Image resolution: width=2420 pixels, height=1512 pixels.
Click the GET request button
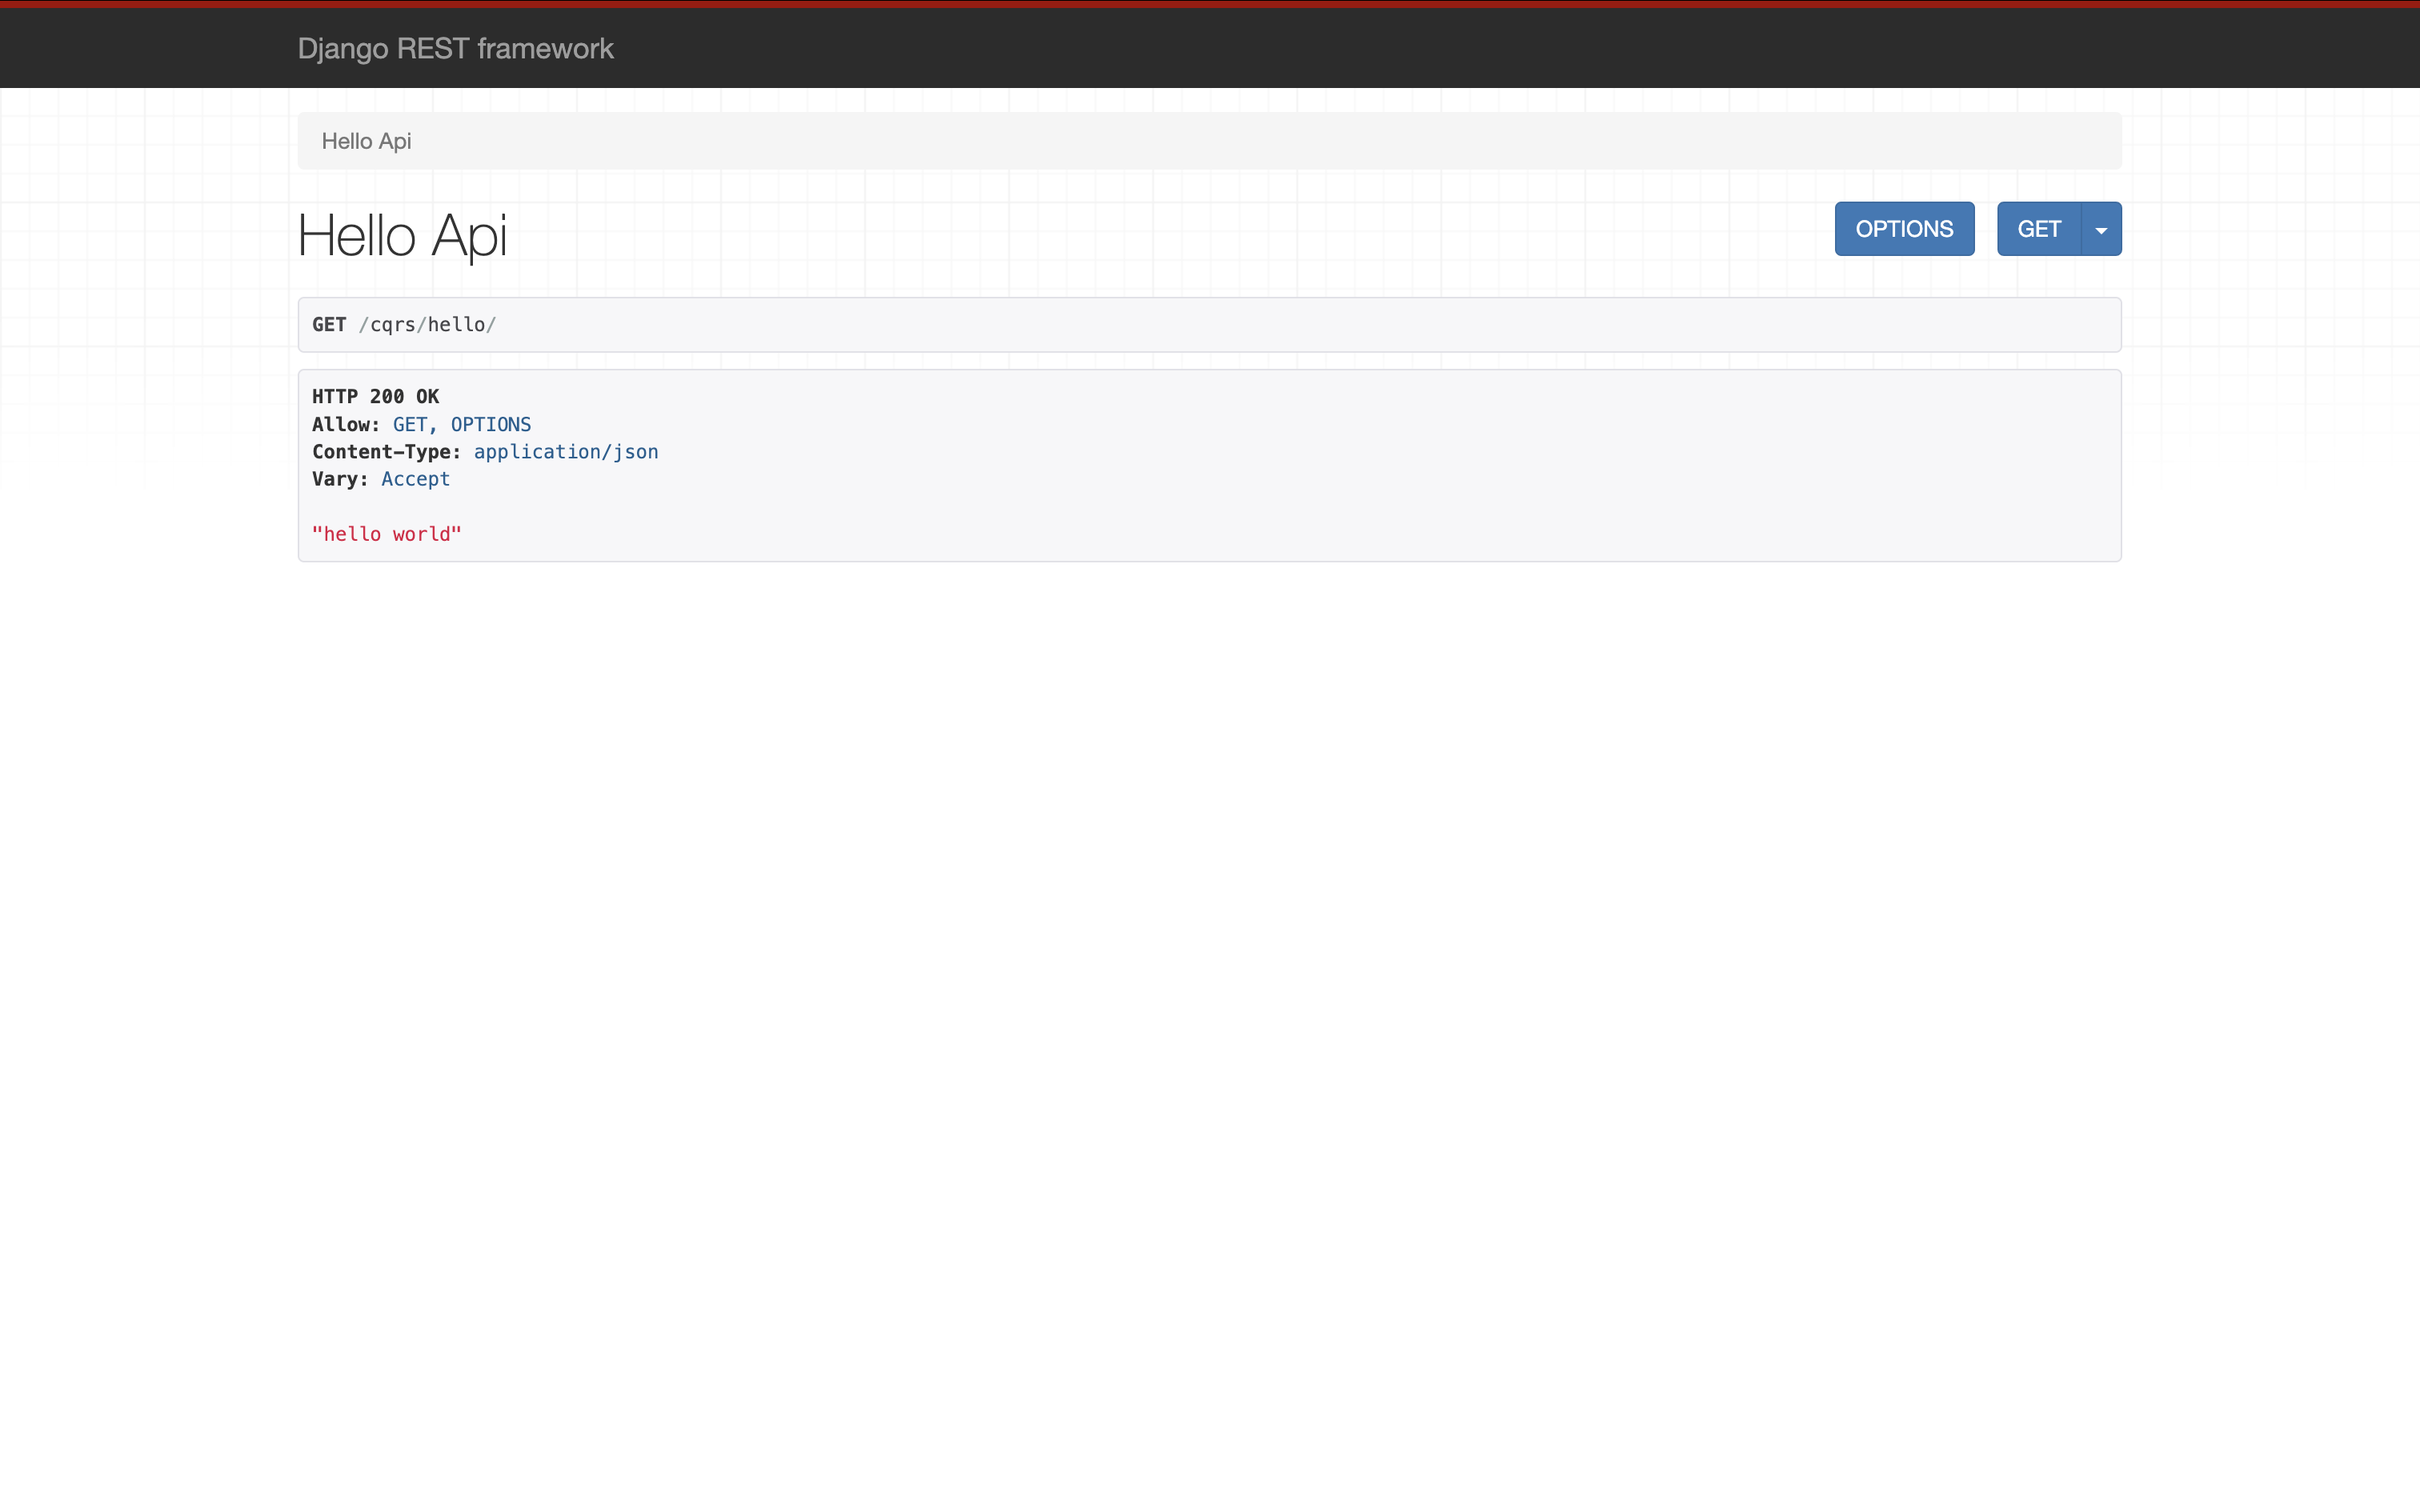coord(2038,229)
